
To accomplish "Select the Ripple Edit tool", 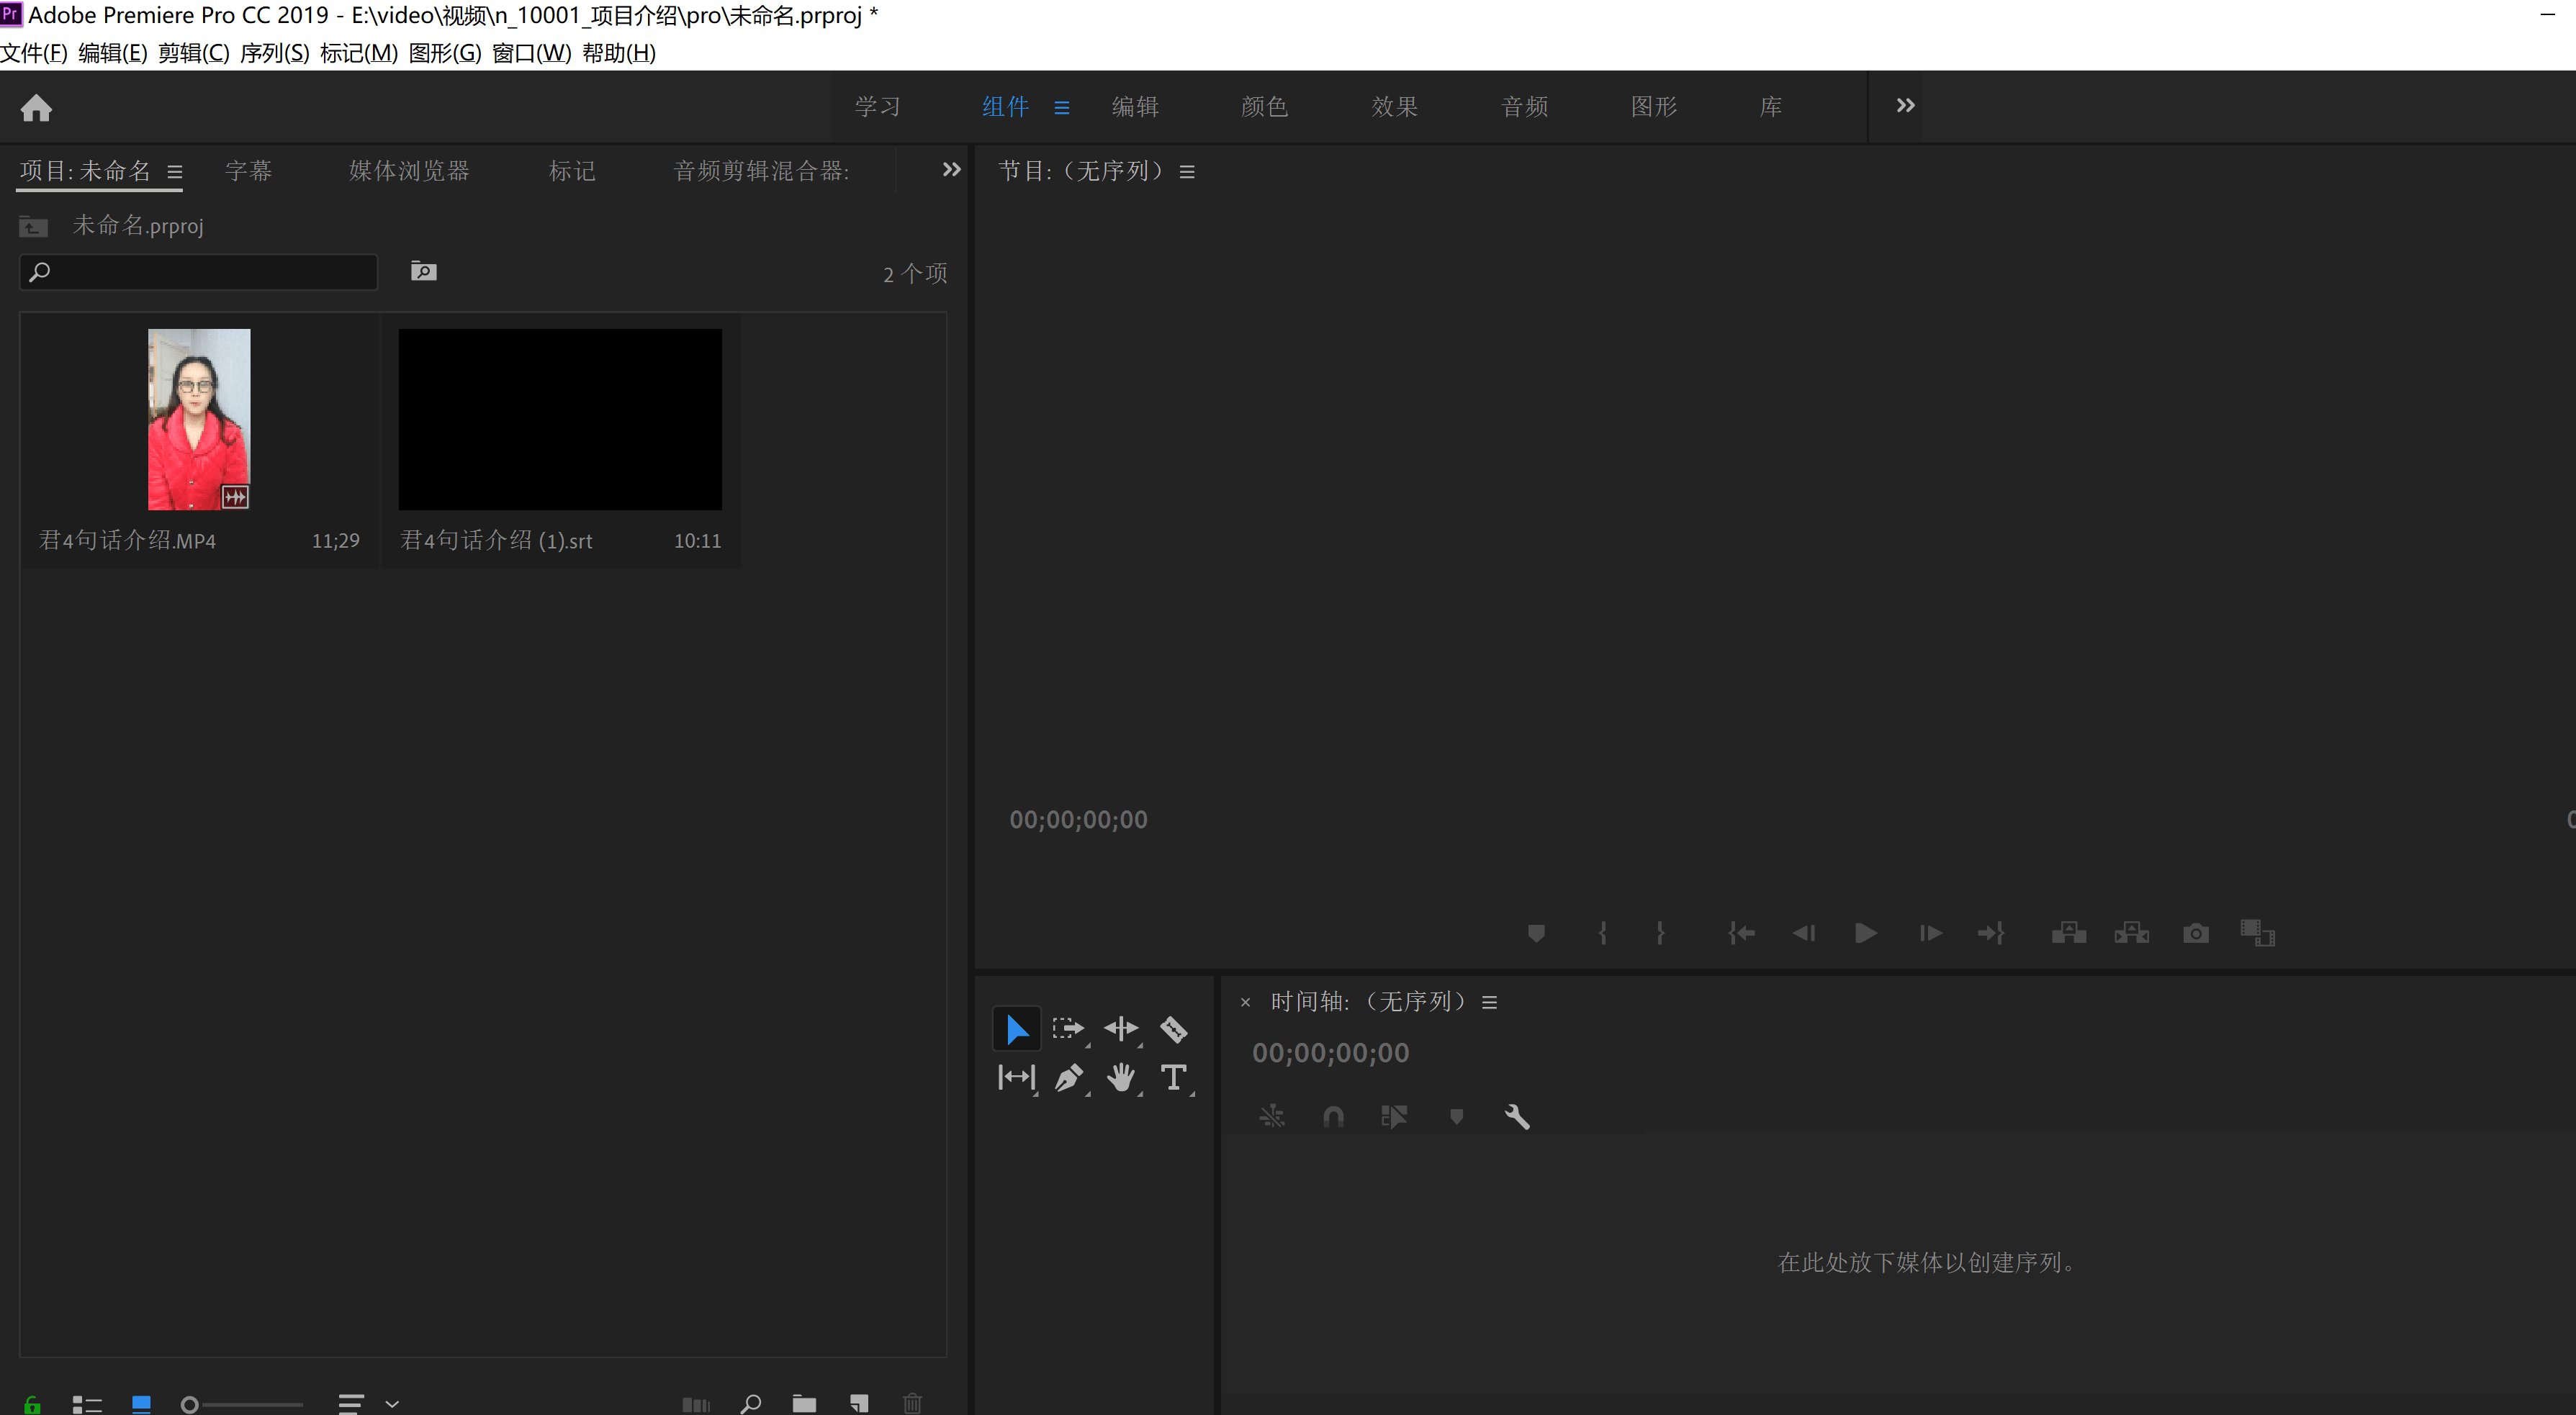I will (x=1121, y=1028).
